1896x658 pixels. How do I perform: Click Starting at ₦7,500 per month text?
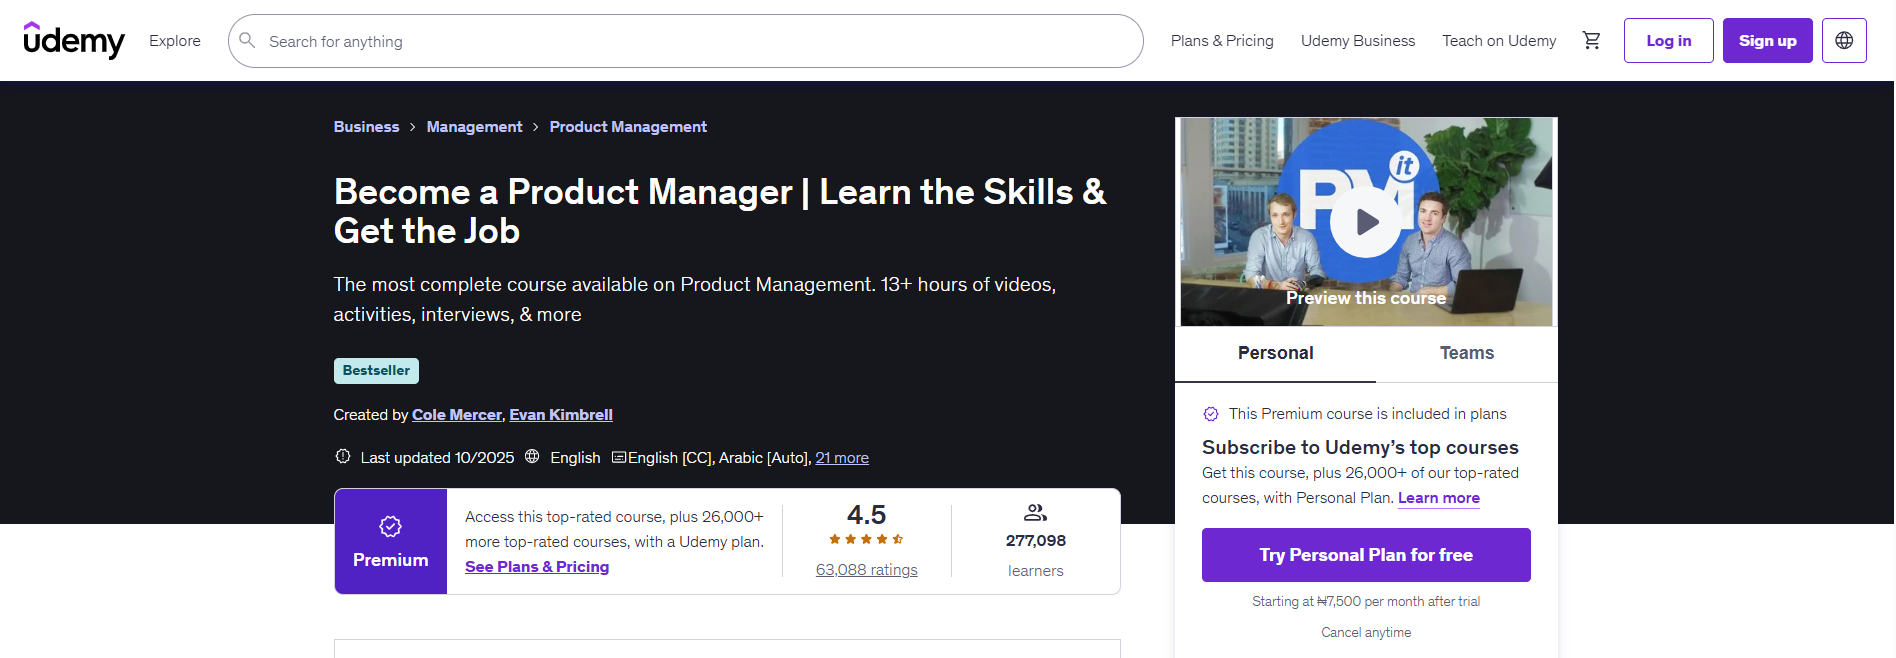point(1366,602)
